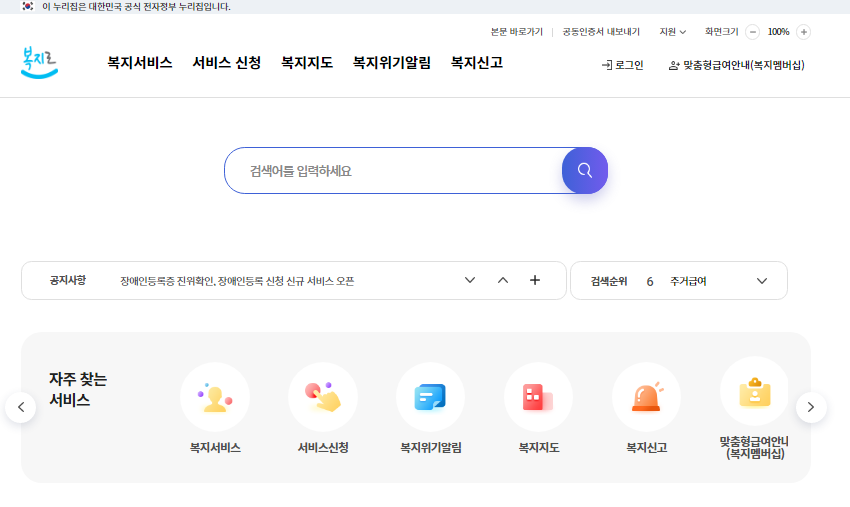Open 복지서비스 people icon
The image size is (850, 507).
pyautogui.click(x=215, y=397)
